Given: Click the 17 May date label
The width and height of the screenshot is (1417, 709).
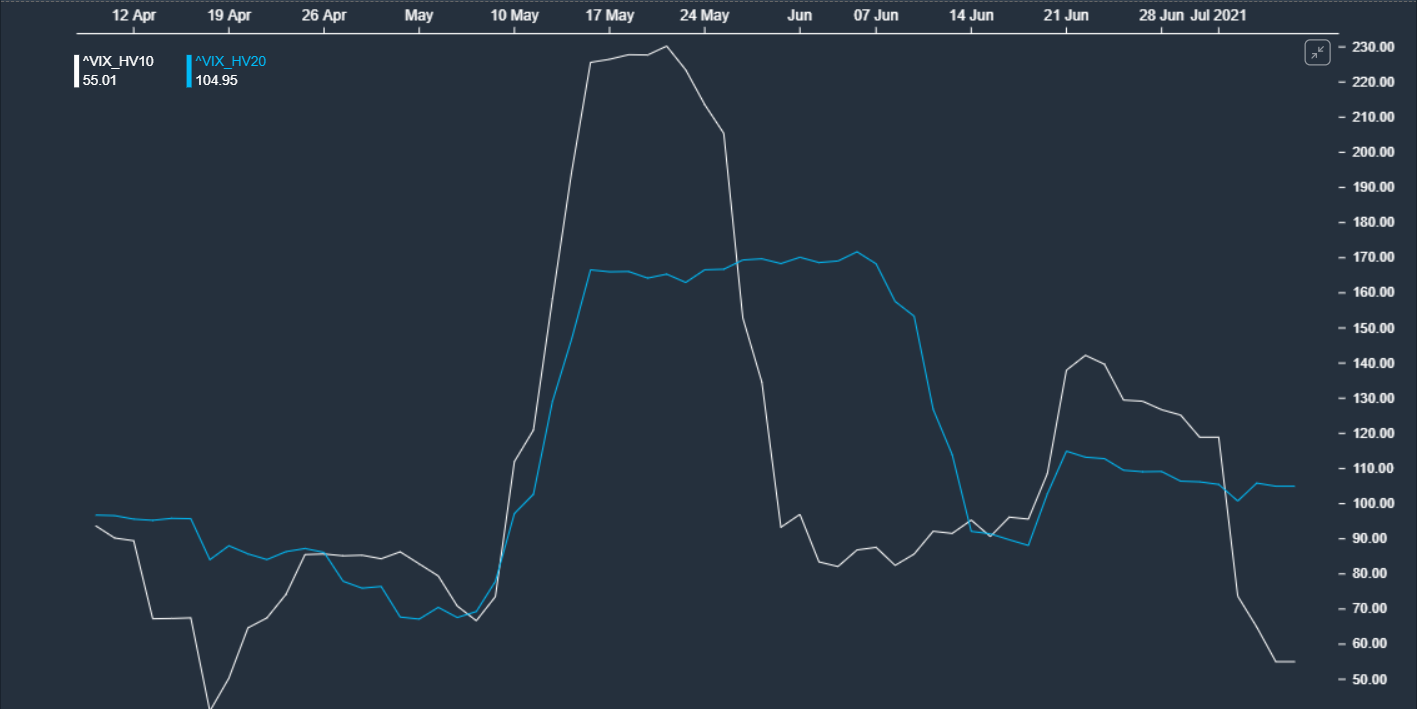Looking at the screenshot, I should point(609,16).
